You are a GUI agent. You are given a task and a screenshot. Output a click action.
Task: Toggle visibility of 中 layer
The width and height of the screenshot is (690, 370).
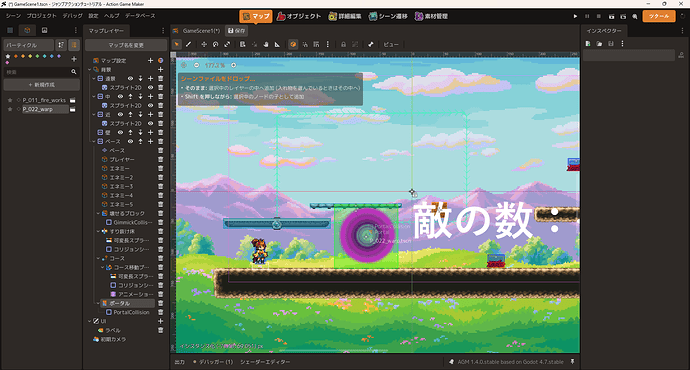[x=120, y=96]
